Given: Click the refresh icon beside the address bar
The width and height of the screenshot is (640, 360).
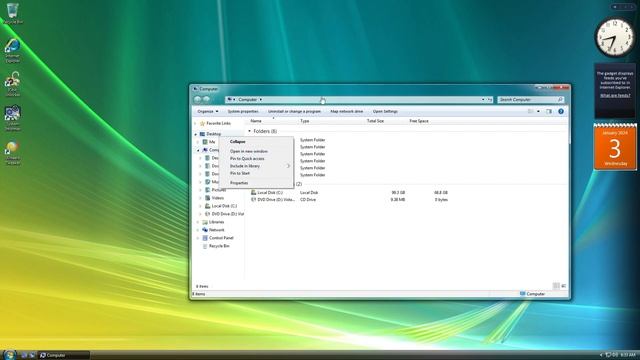Looking at the screenshot, I should 490,99.
